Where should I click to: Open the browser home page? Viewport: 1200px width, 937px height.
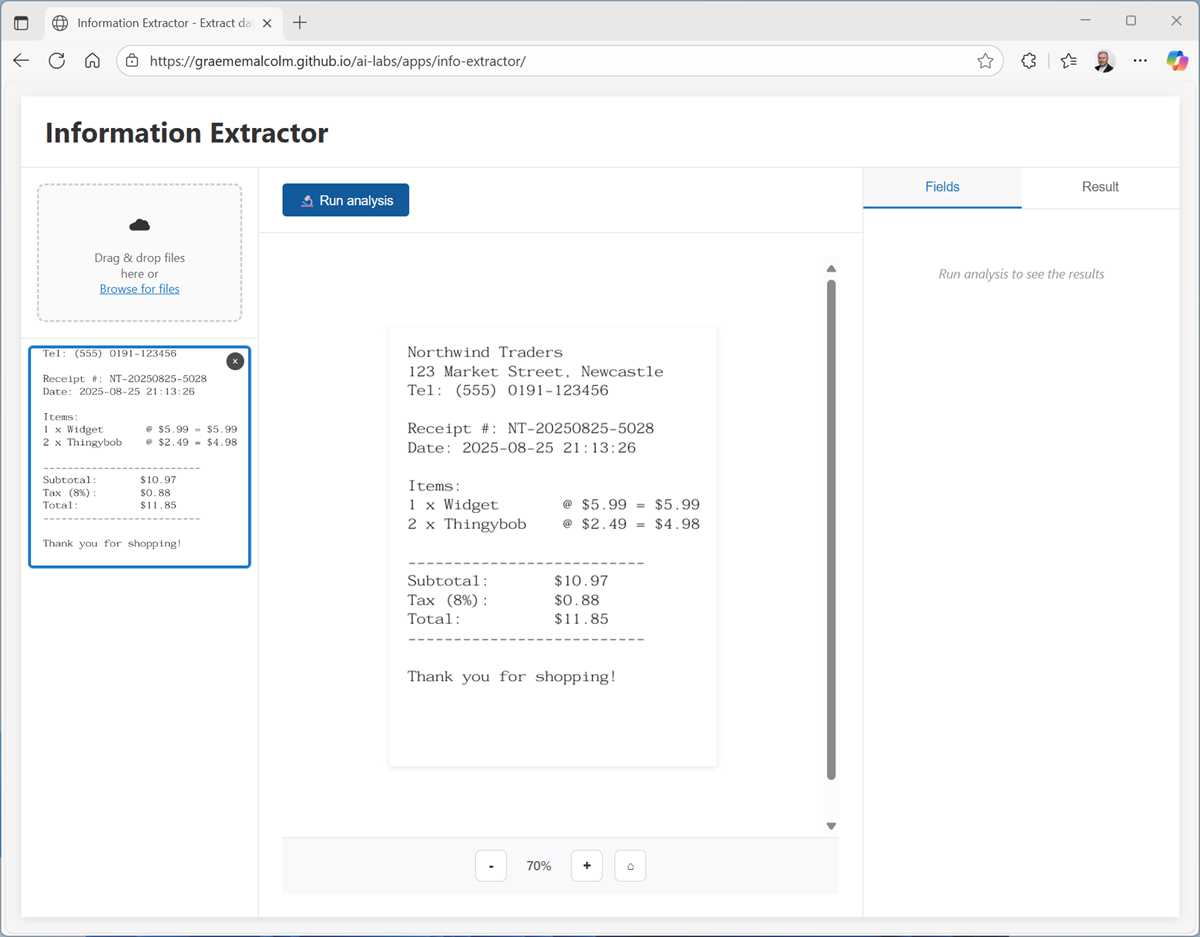92,60
